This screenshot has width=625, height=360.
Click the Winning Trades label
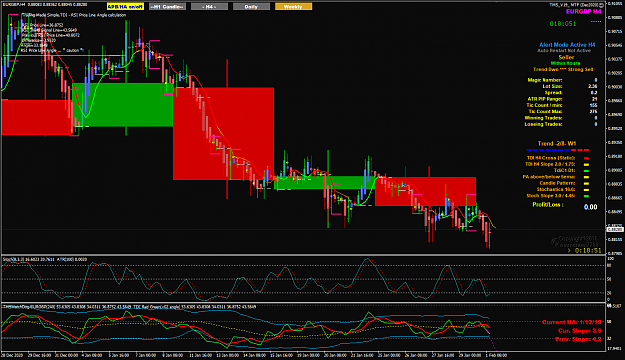[x=544, y=118]
